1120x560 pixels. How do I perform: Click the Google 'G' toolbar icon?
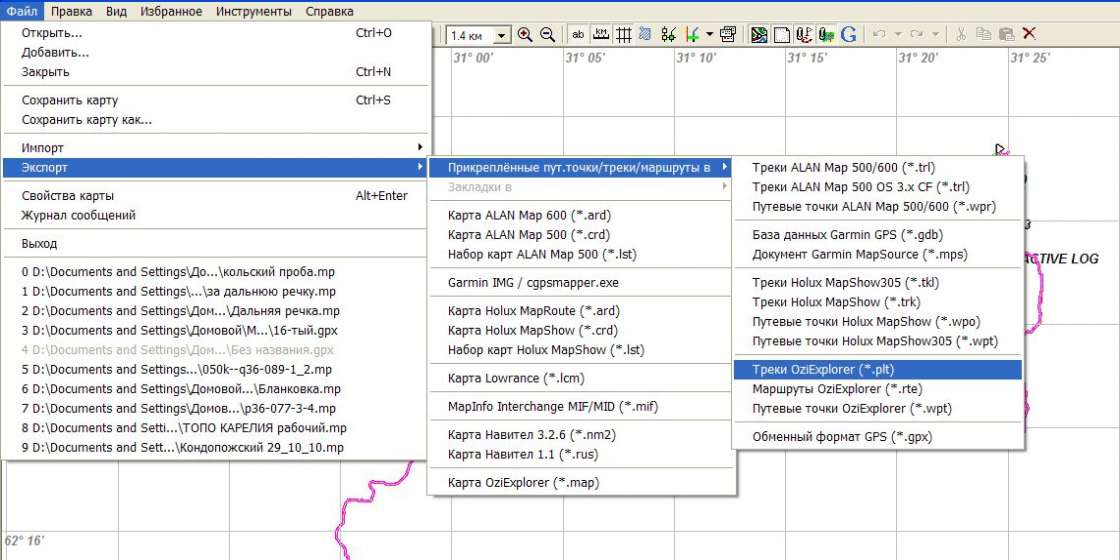click(848, 35)
